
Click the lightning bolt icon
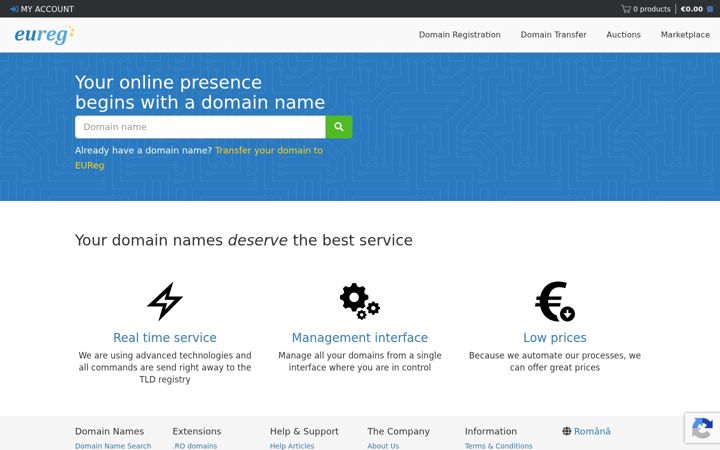click(165, 301)
